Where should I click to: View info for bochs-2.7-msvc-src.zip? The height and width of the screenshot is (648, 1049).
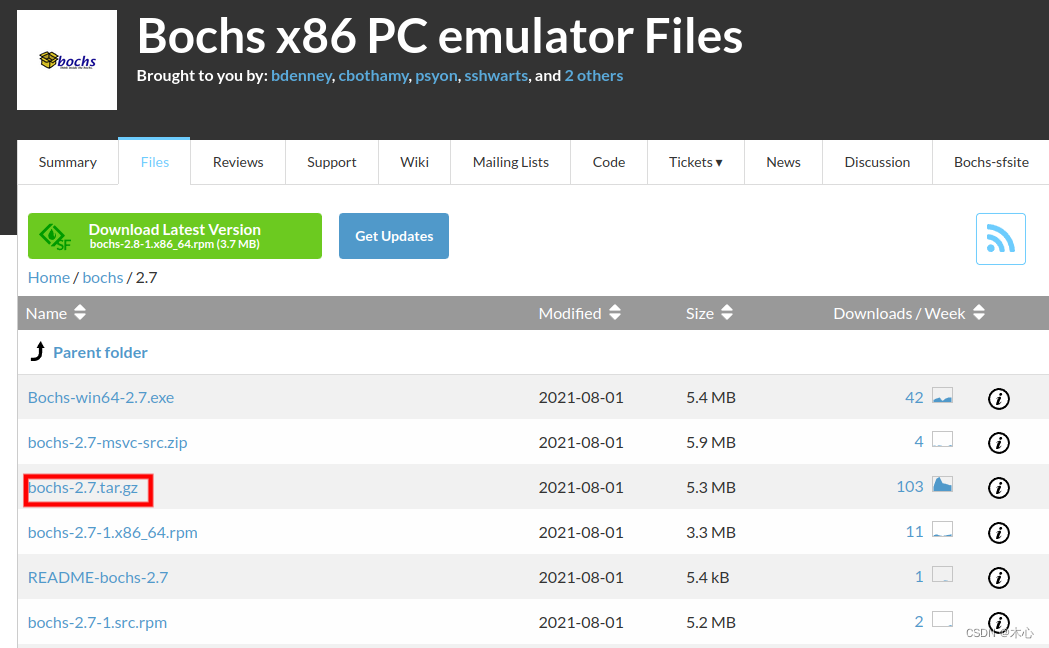[998, 443]
